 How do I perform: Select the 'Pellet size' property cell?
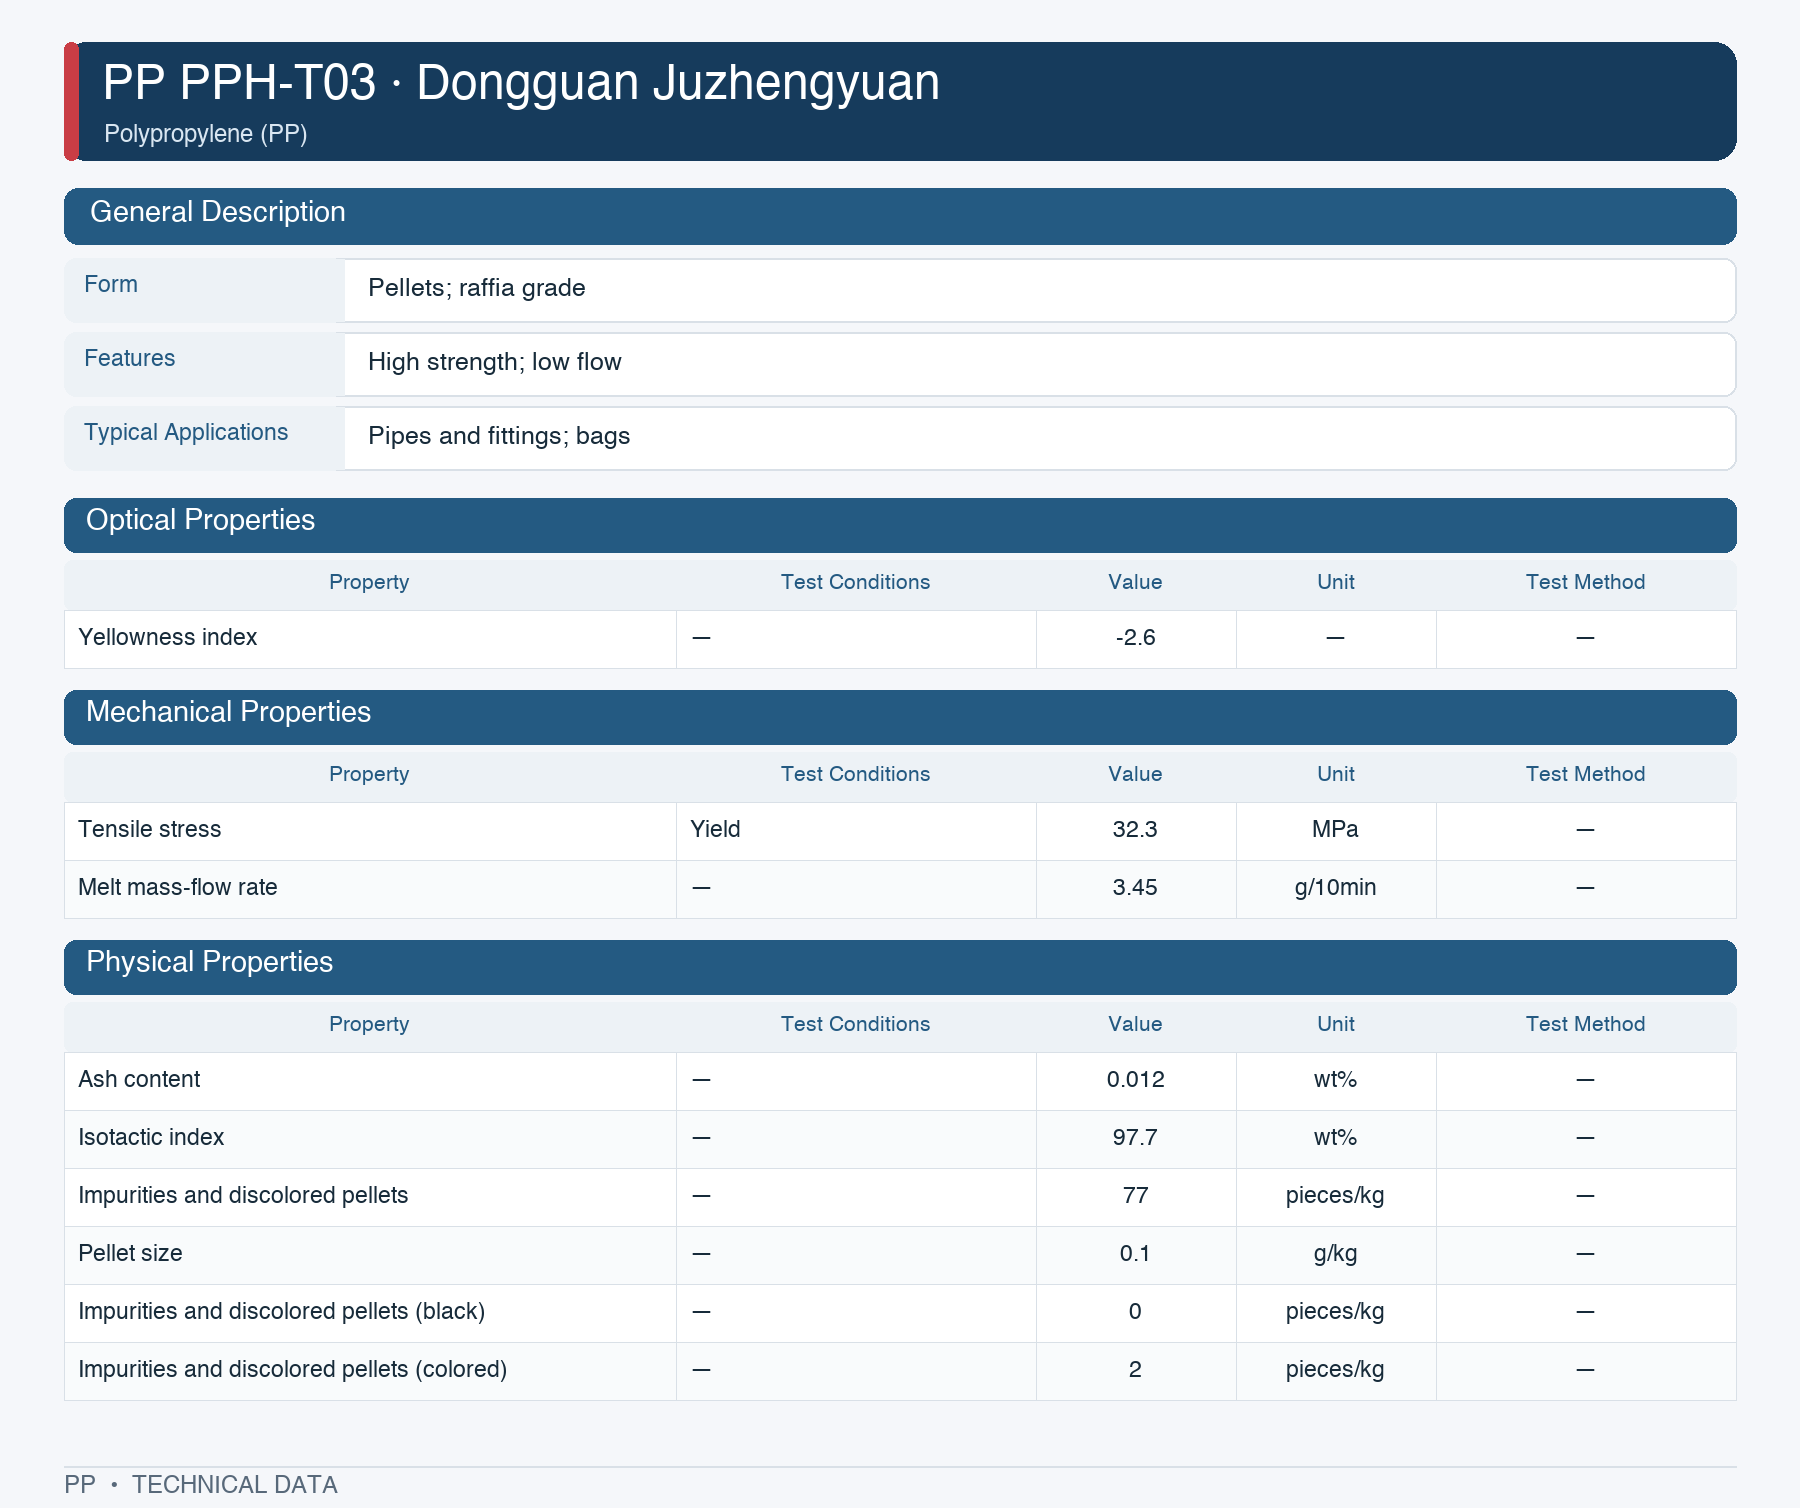pos(370,1255)
